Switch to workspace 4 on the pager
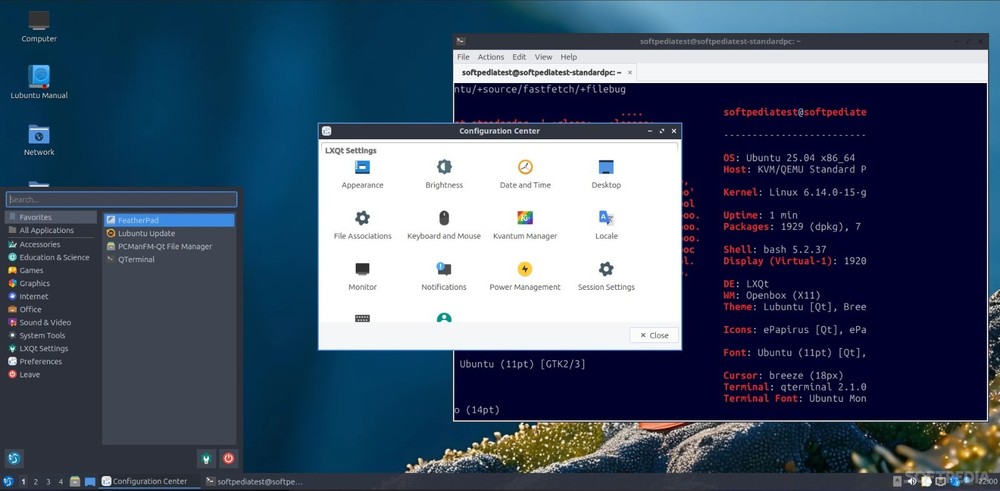Viewport: 1000px width, 491px height. click(61, 481)
